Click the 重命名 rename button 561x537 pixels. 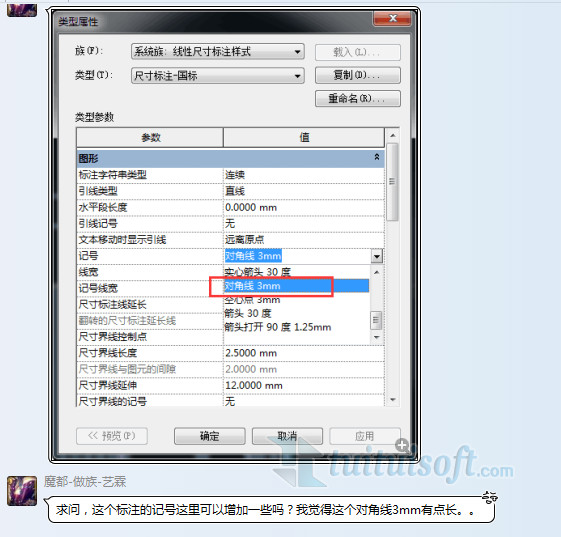tap(357, 98)
